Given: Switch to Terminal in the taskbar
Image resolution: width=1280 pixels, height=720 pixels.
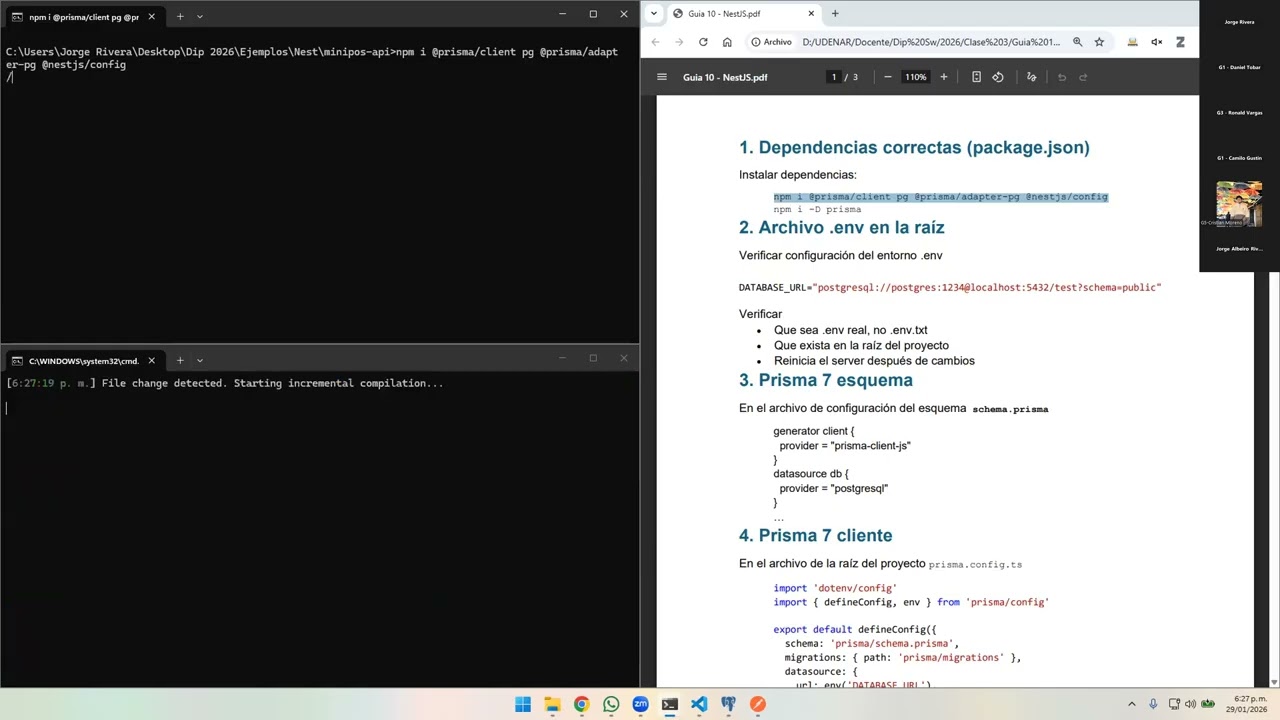Looking at the screenshot, I should tap(669, 704).
